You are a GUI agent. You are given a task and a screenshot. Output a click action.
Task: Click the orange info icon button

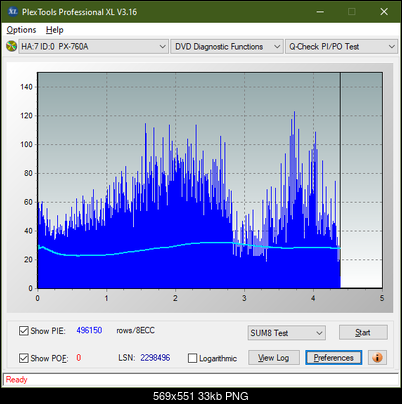pos(377,358)
